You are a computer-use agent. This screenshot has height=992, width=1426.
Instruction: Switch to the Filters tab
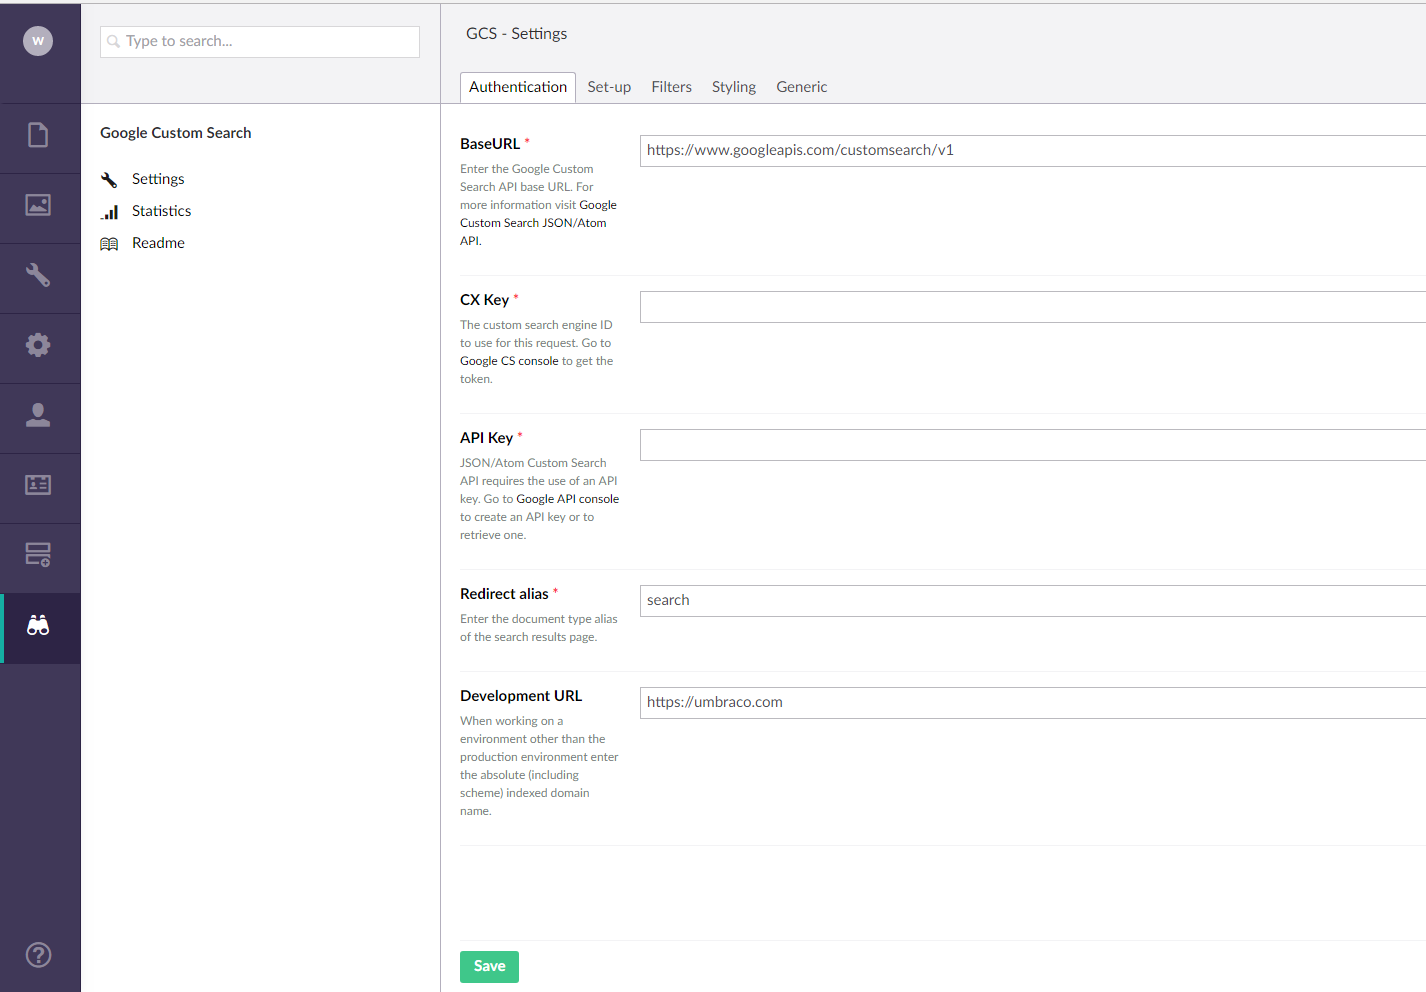671,87
